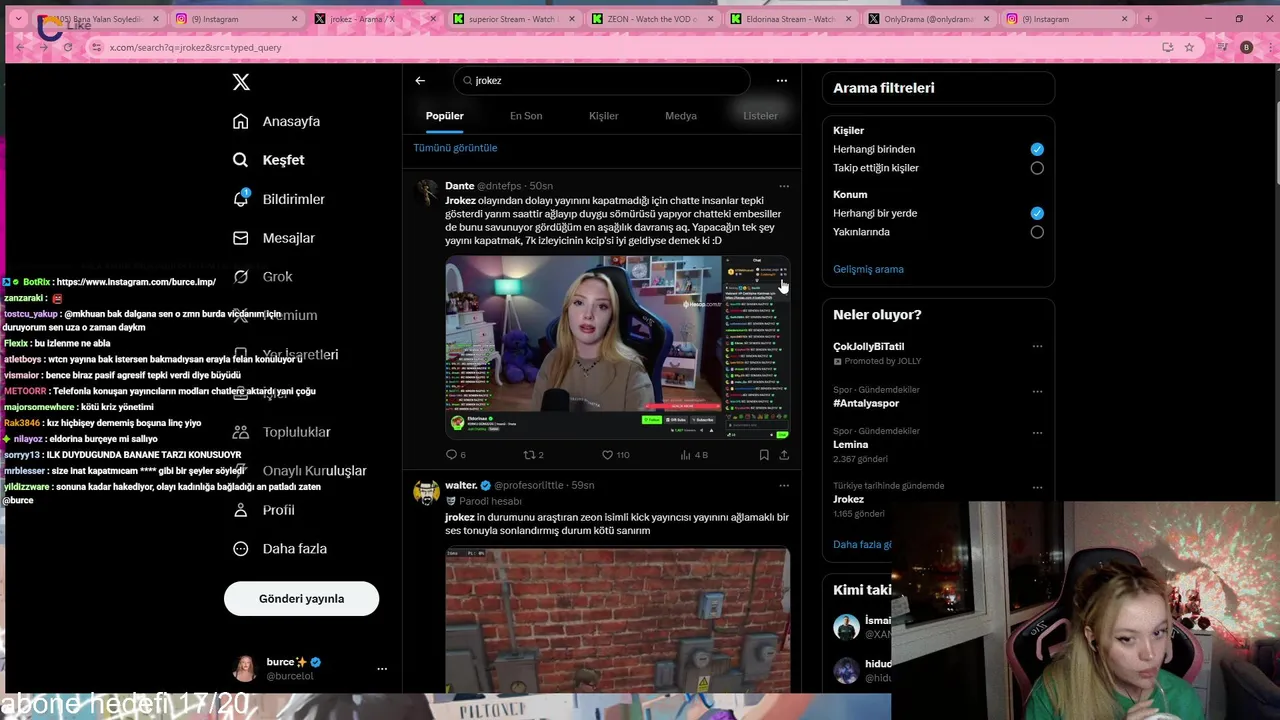Open Dante profile avatar

tap(427, 193)
